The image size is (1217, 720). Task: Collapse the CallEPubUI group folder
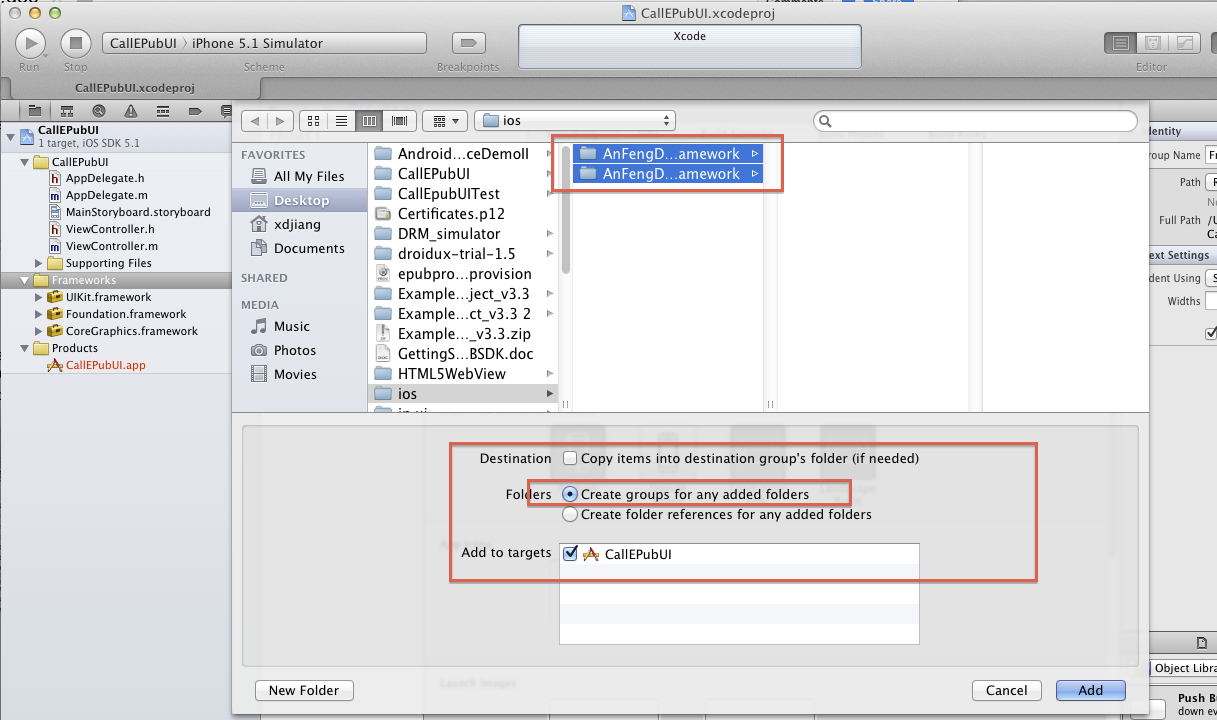24,162
